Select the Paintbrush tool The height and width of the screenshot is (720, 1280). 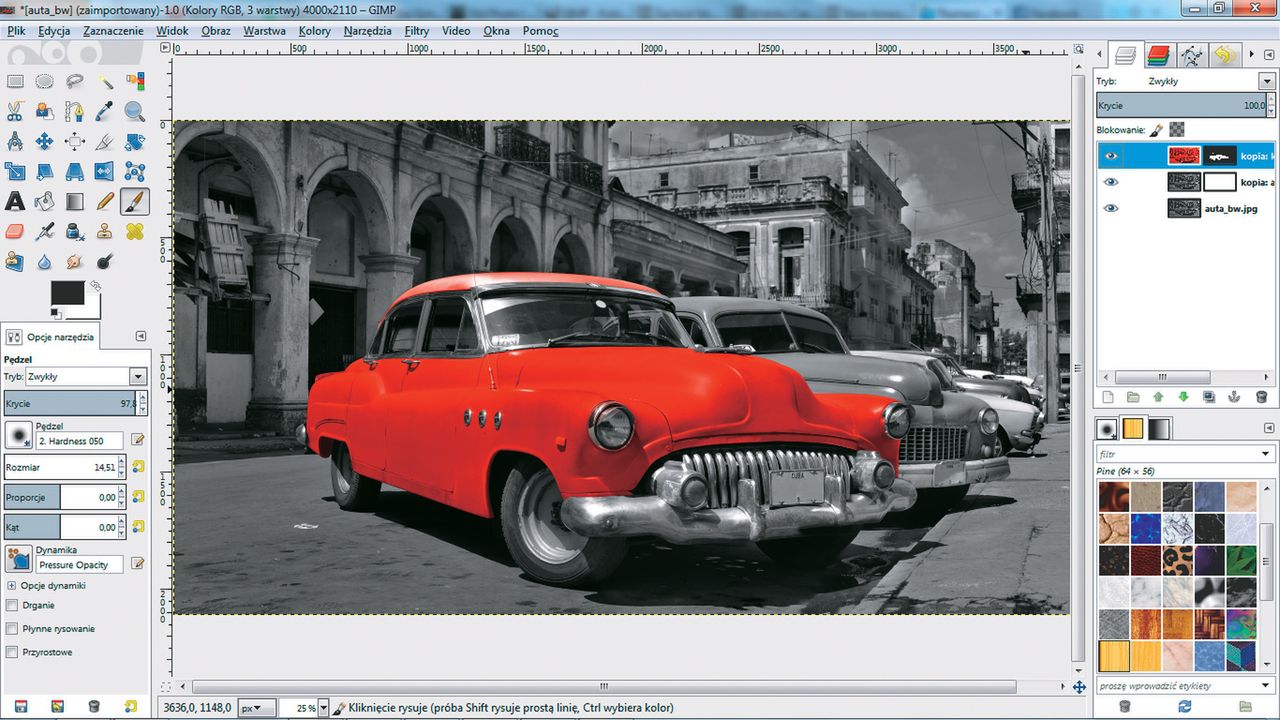point(135,202)
